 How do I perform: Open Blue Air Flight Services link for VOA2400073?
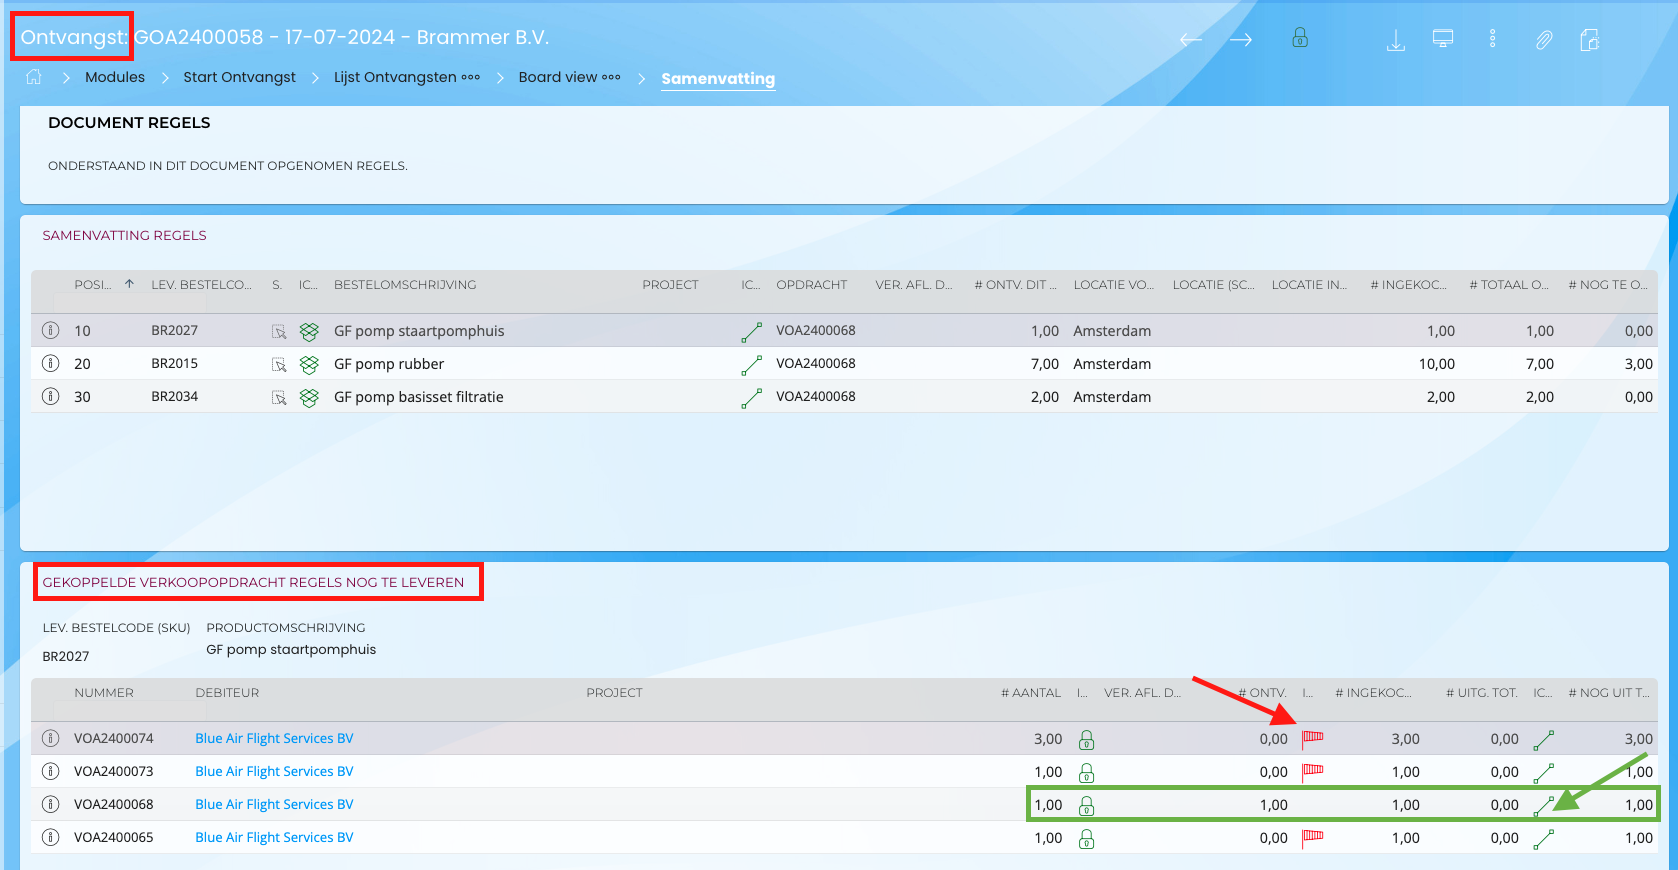pyautogui.click(x=274, y=771)
